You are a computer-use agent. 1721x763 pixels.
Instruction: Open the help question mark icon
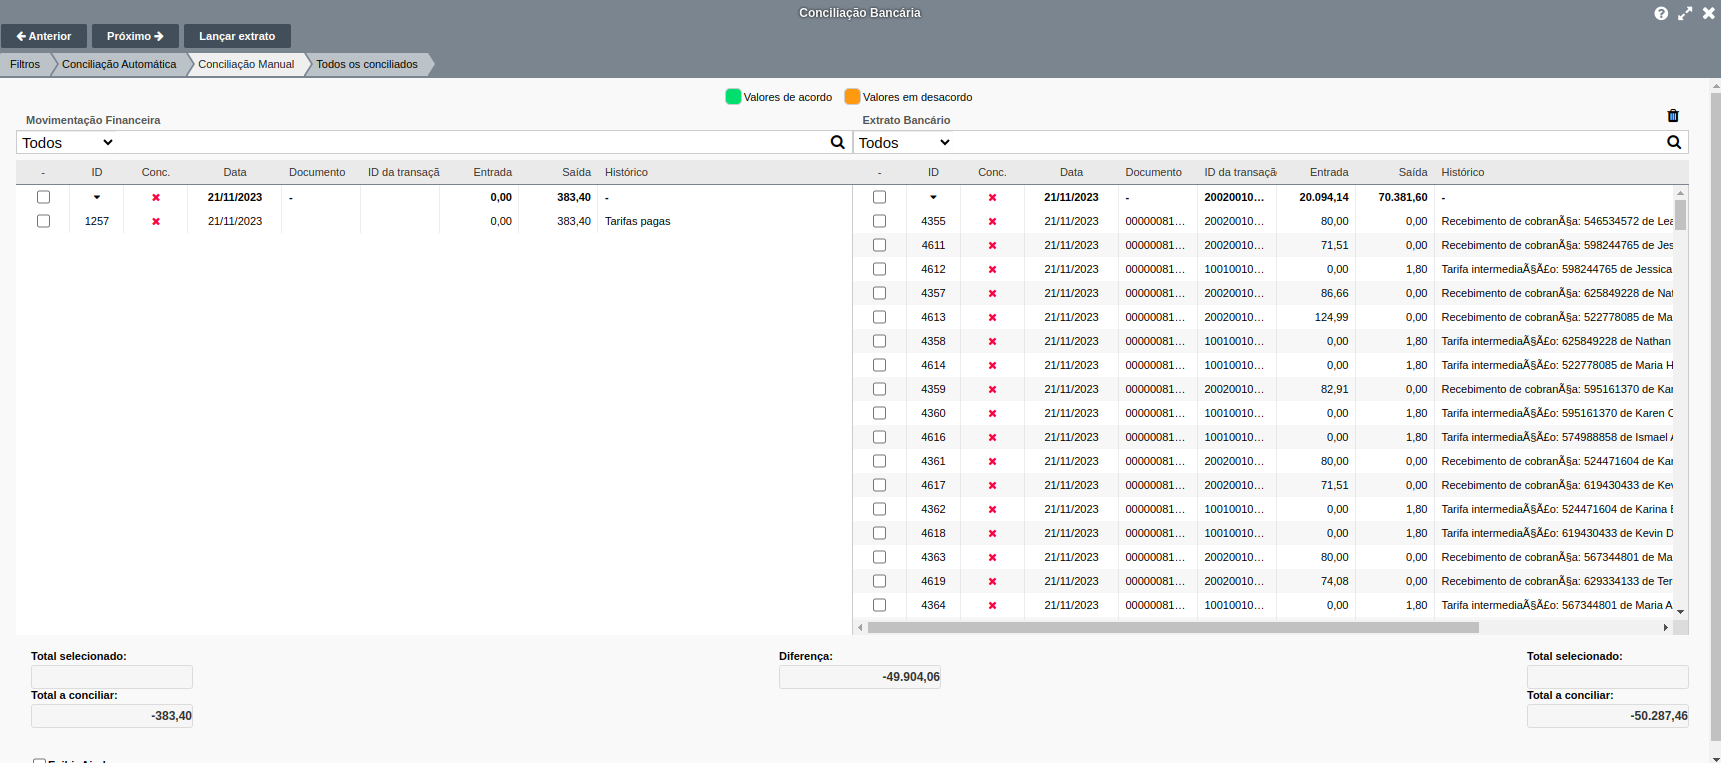[1661, 13]
